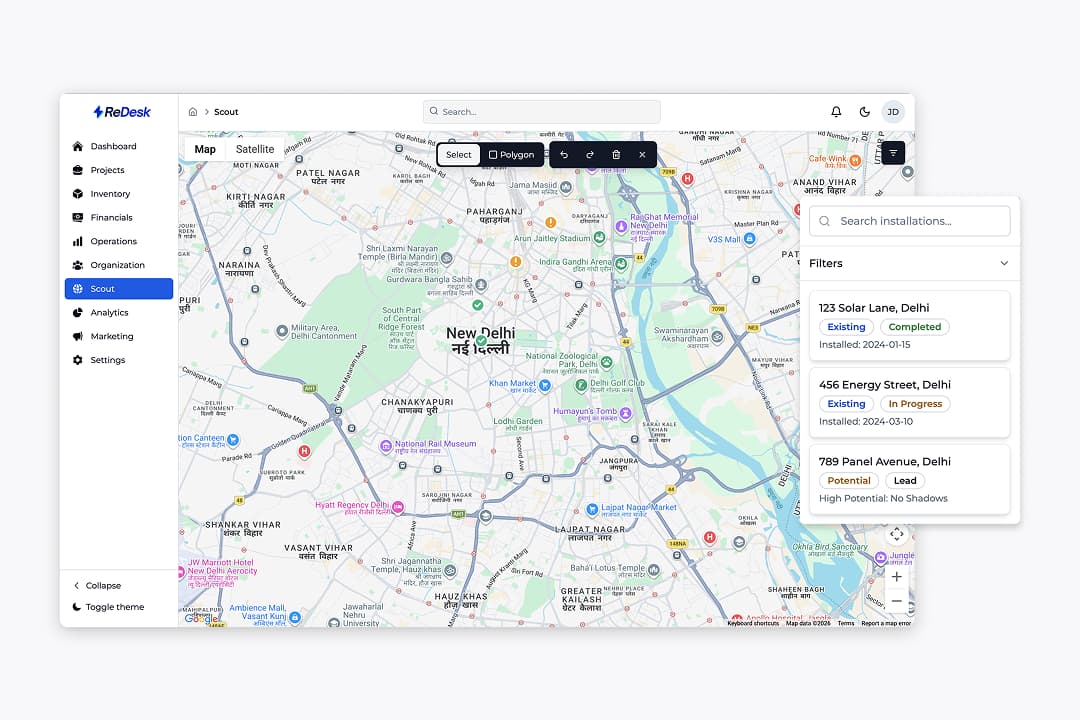The width and height of the screenshot is (1080, 720).
Task: Click Existing tag on 123 Solar Lane
Action: [x=847, y=327]
